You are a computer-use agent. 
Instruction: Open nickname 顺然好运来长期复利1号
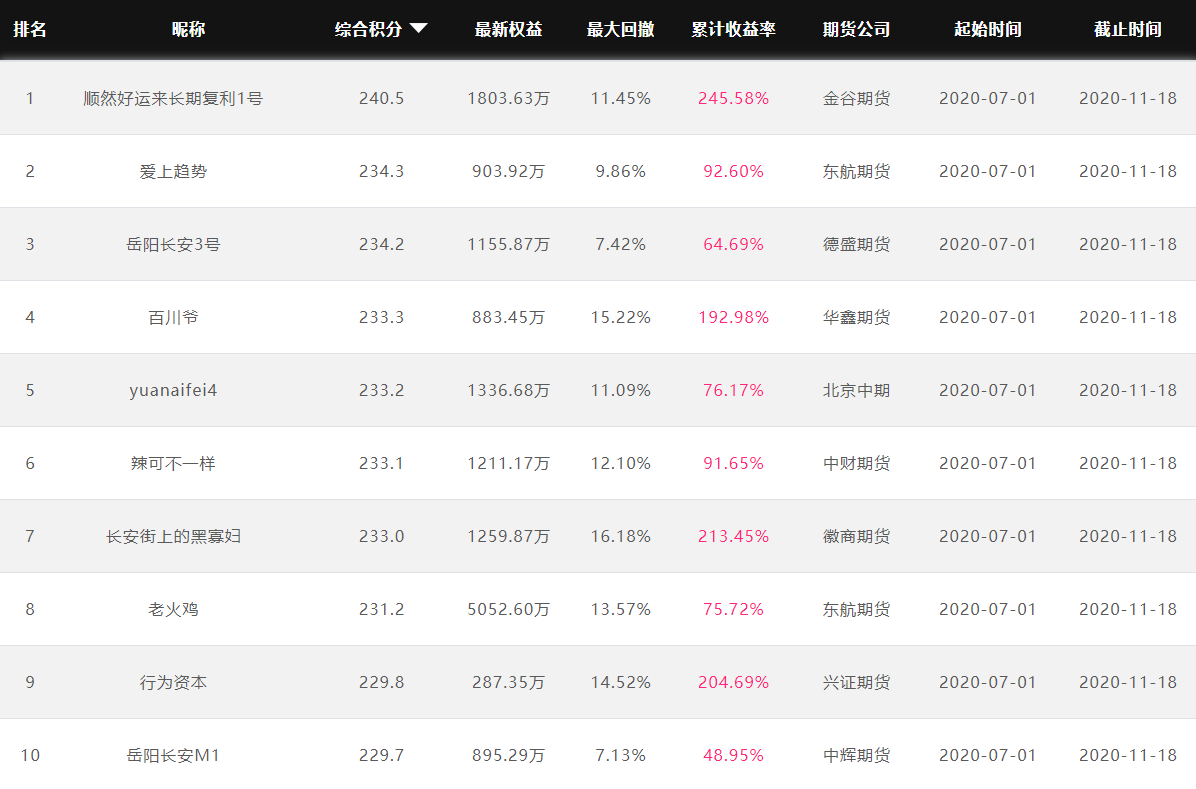pyautogui.click(x=173, y=98)
